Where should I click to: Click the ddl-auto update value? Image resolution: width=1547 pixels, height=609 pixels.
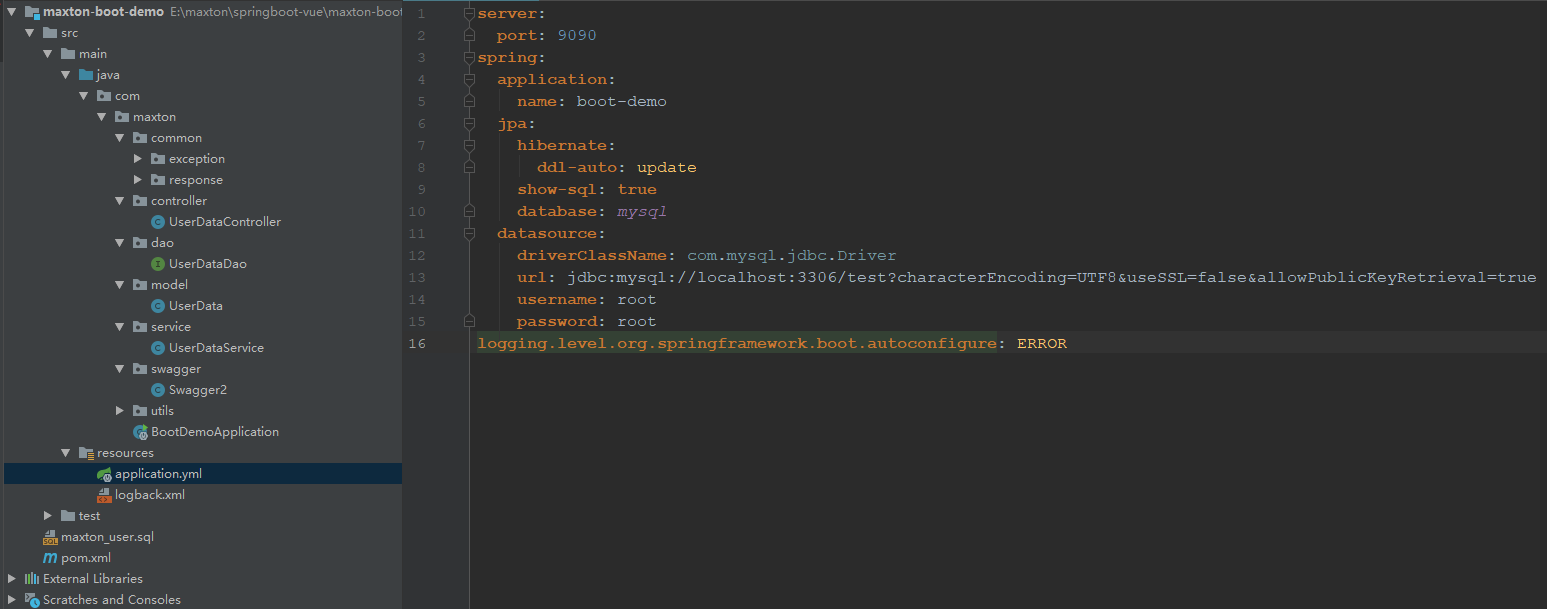[x=667, y=167]
